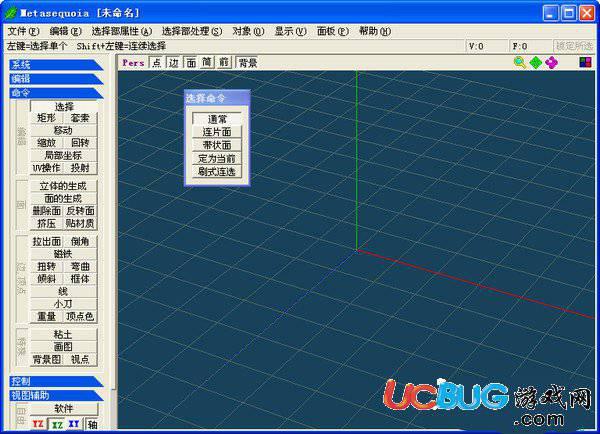The height and width of the screenshot is (434, 600).
Task: Toggle 边 (edge) display in viewport toolbar
Action: coord(174,63)
